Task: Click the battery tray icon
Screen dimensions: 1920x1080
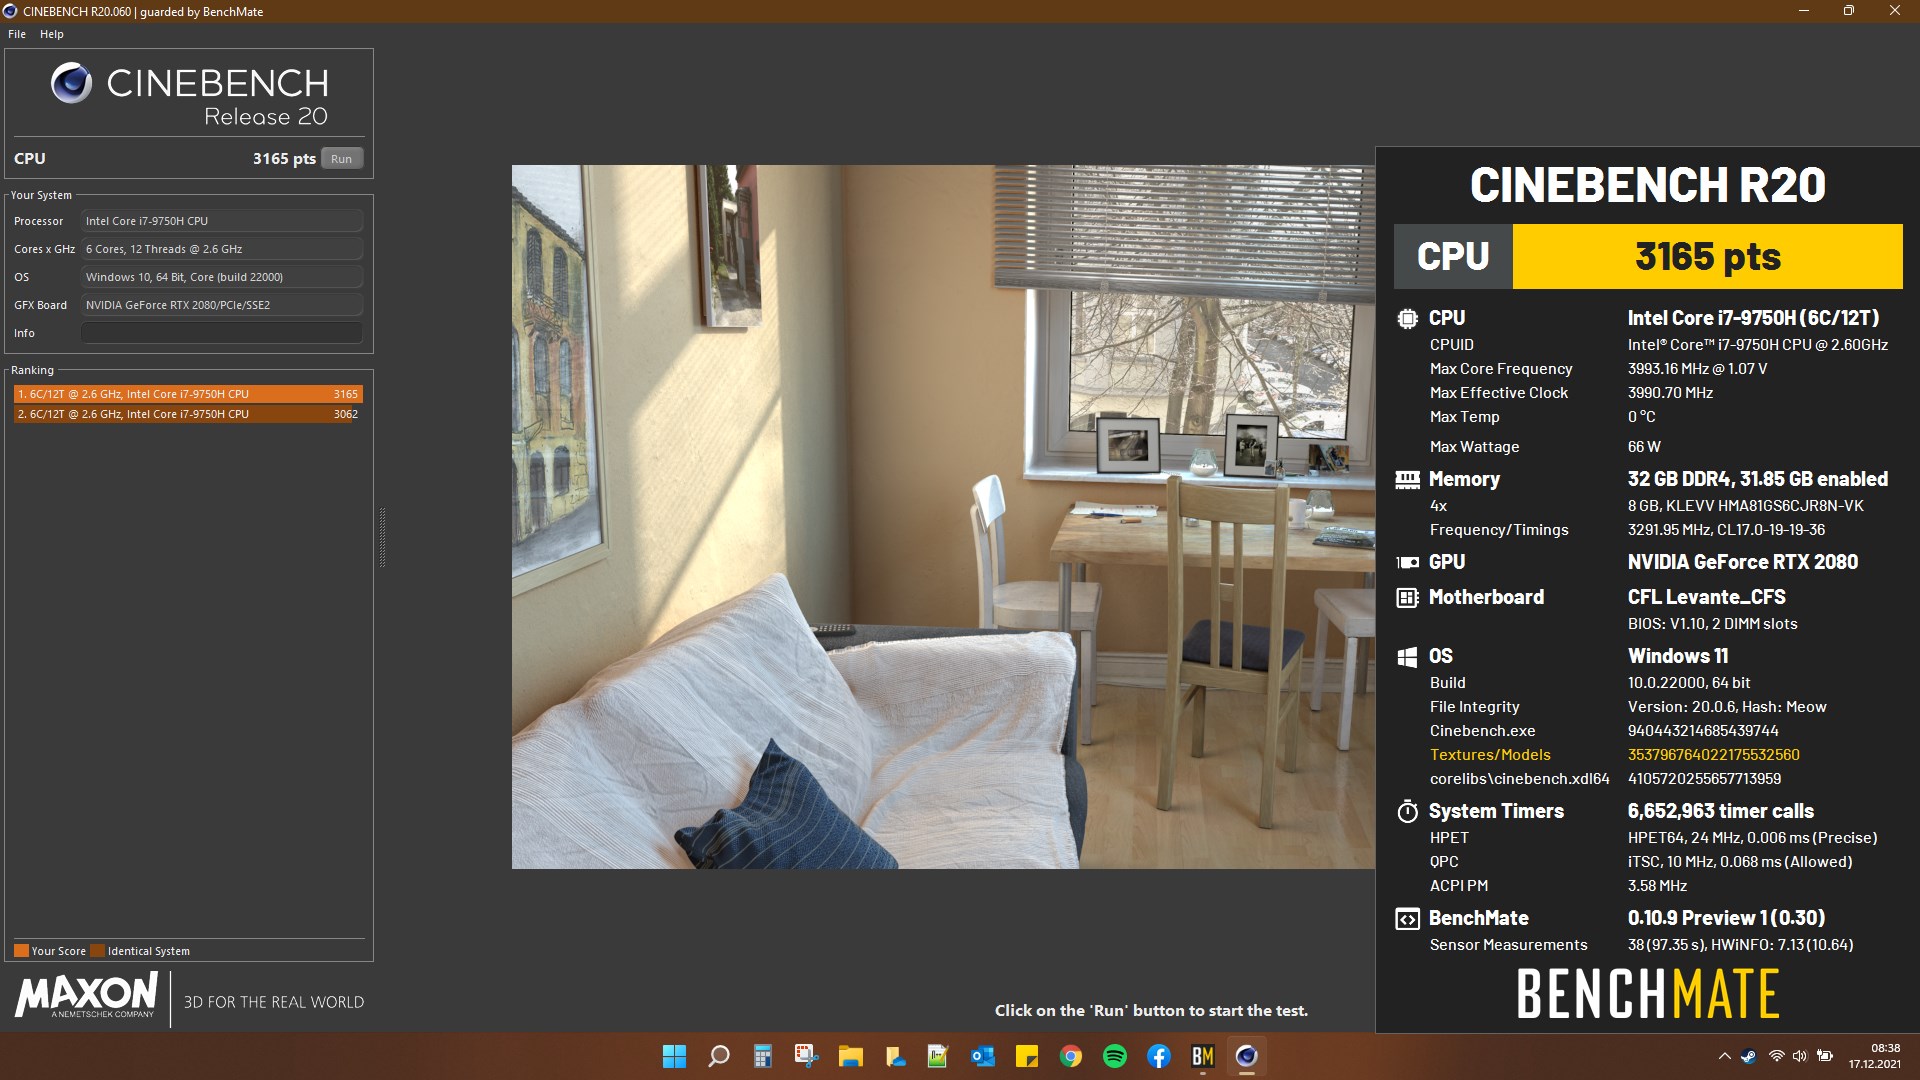Action: click(x=1825, y=1056)
